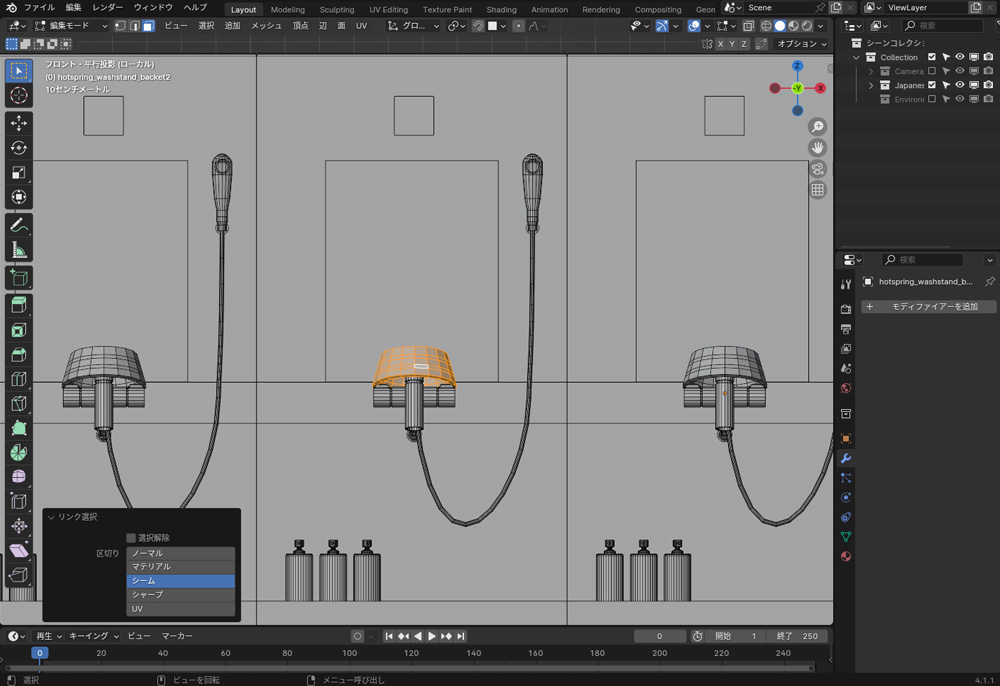Image resolution: width=1000 pixels, height=686 pixels.
Task: Toggle camera view with the camera gizmo
Action: (x=818, y=168)
